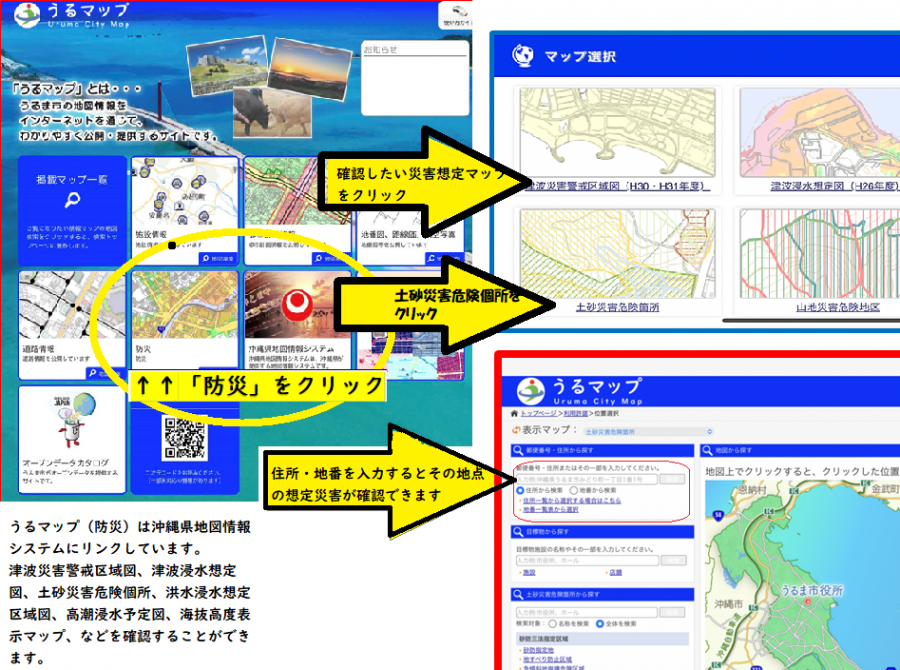Open the オープンデータカタログ tile
The height and width of the screenshot is (670, 900).
pyautogui.click(x=72, y=439)
